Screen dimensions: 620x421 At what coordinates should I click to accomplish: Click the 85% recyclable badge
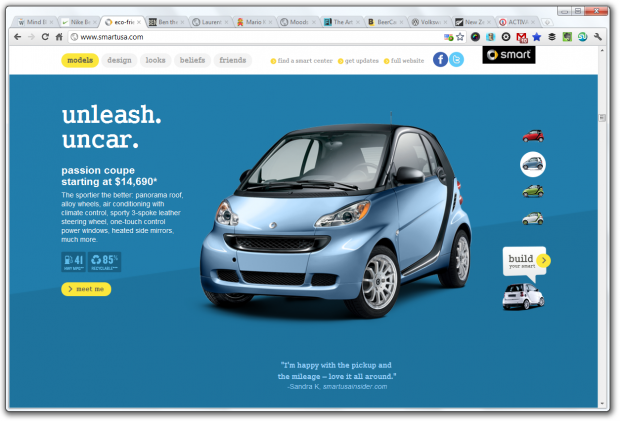click(x=104, y=262)
